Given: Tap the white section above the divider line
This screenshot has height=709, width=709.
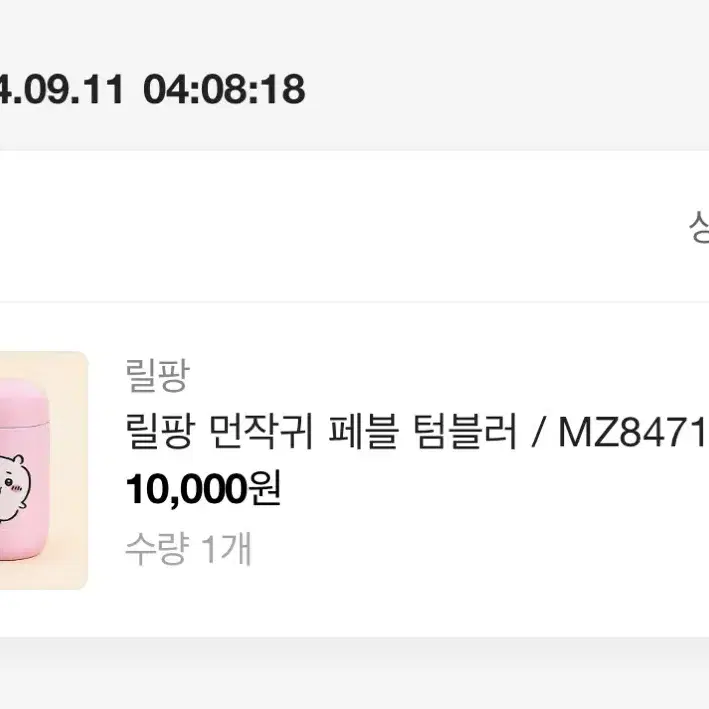Looking at the screenshot, I should point(344,226).
